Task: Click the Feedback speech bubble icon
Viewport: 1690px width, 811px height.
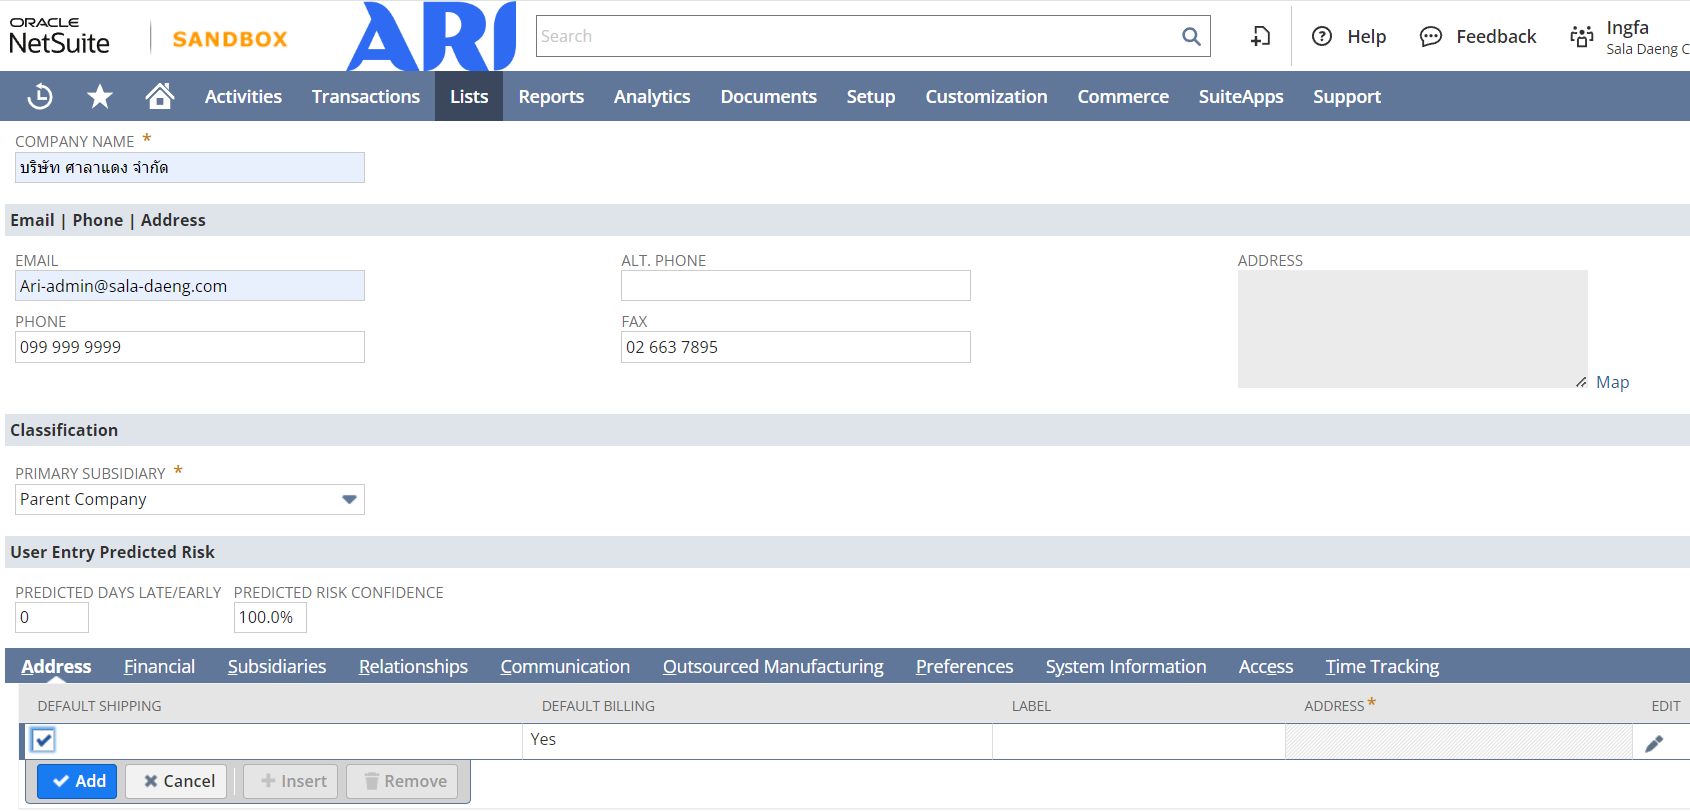Action: 1431,36
